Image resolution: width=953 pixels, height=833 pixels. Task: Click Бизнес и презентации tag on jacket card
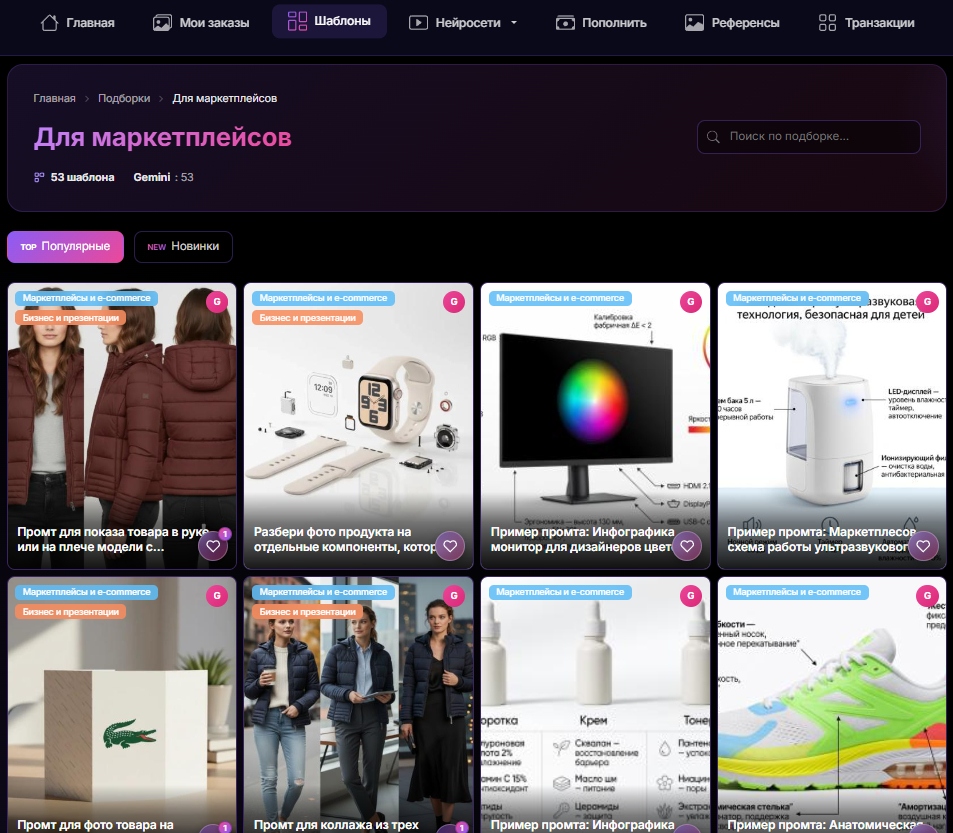pyautogui.click(x=71, y=318)
